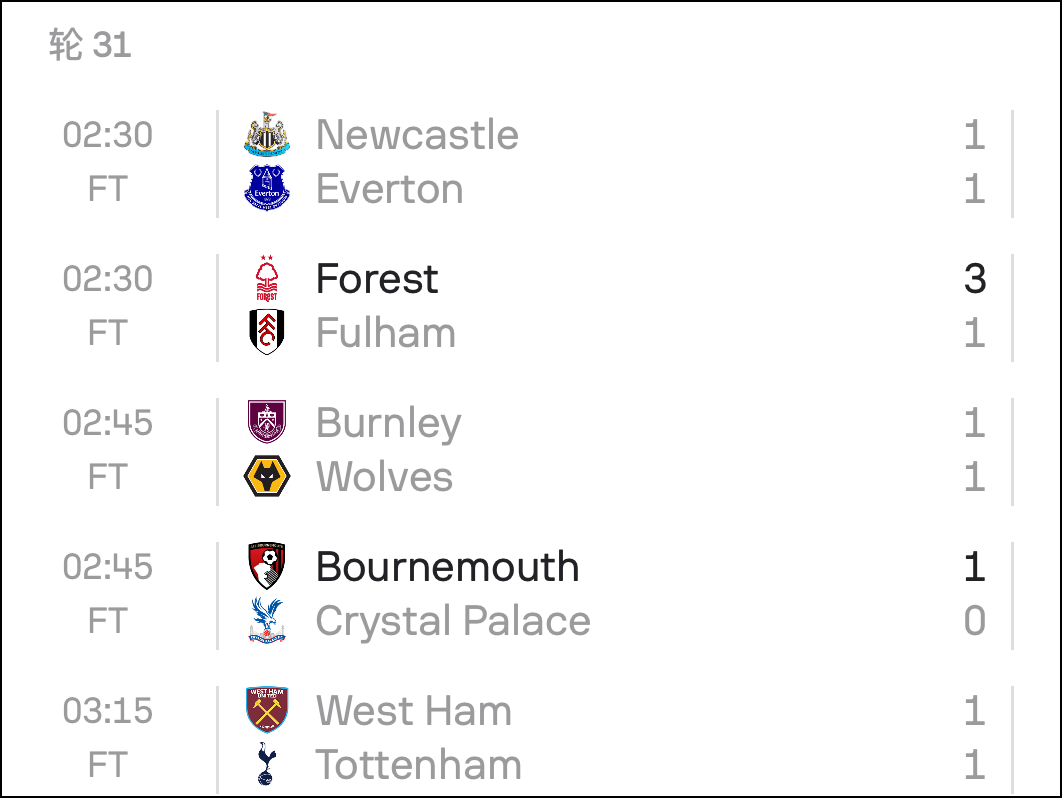Click Forest's score of 3

coord(975,278)
